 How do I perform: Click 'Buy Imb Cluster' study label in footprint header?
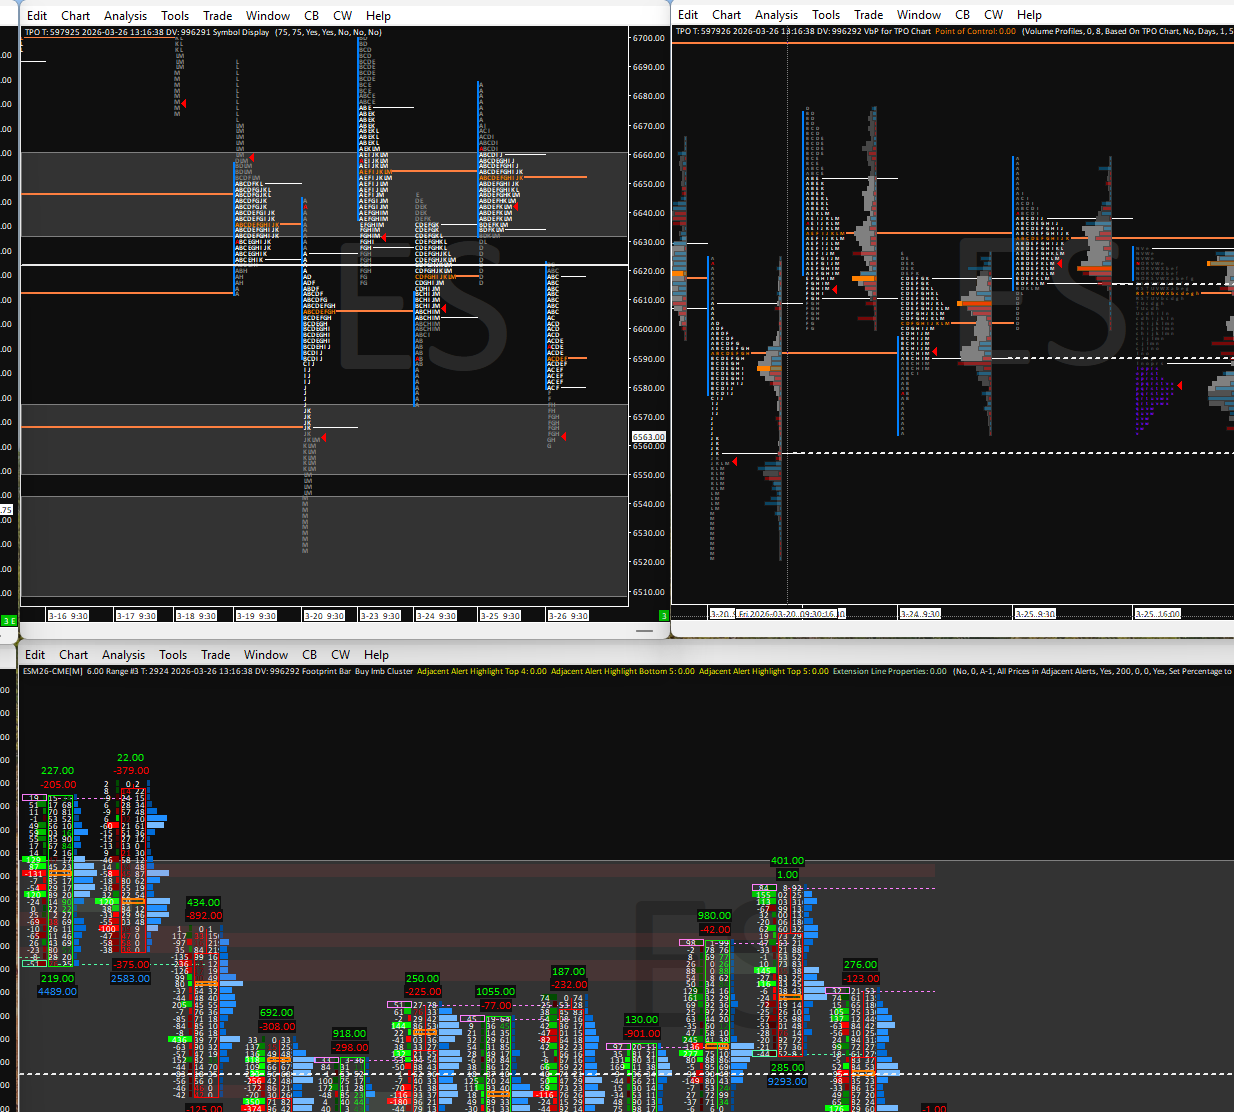coord(383,671)
